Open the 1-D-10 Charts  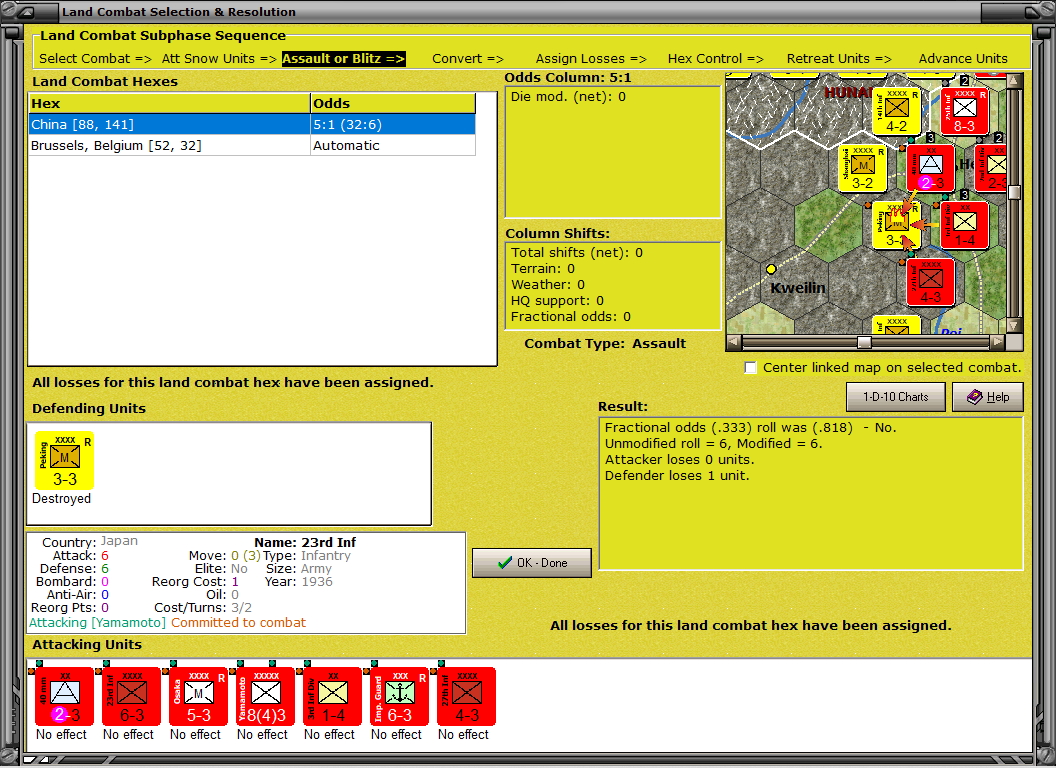point(896,397)
